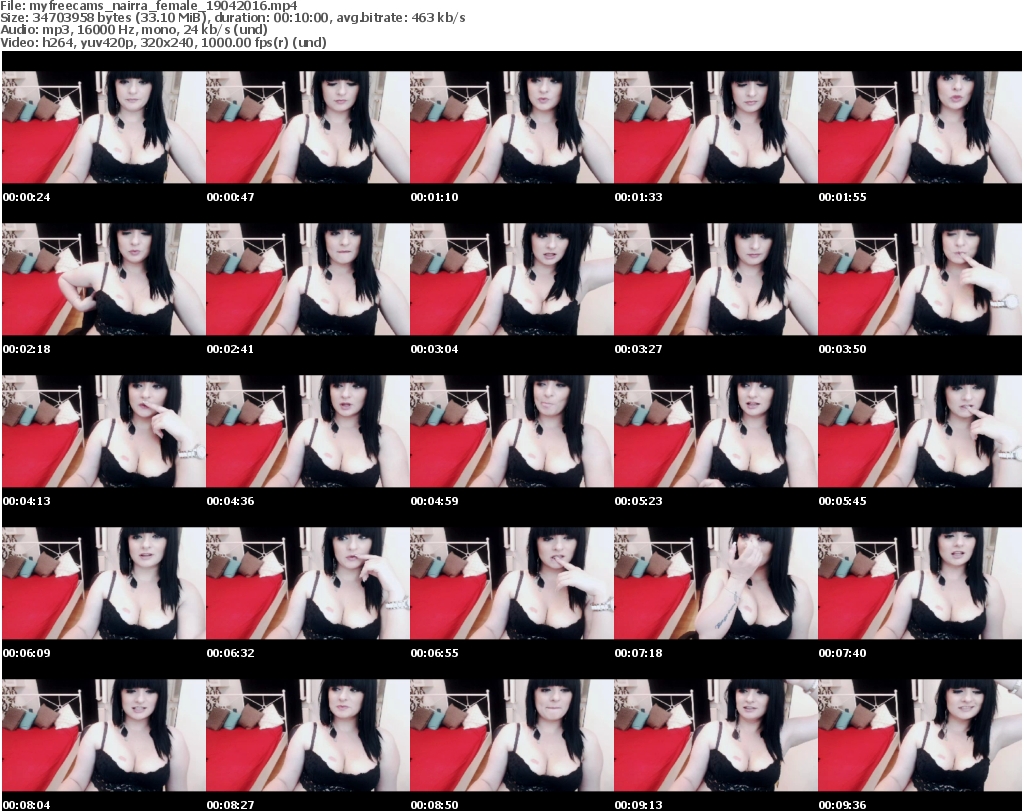Click the 00:01:10 timestamp label
This screenshot has height=811, width=1024.
click(434, 197)
